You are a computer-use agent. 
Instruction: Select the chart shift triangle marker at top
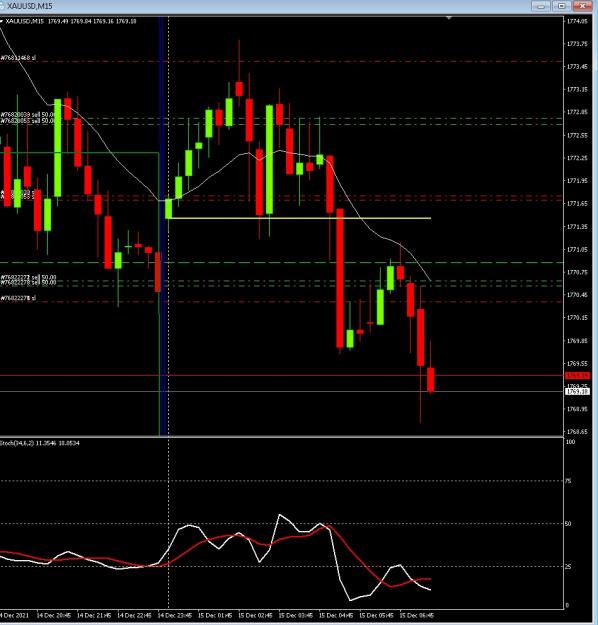tap(449, 18)
